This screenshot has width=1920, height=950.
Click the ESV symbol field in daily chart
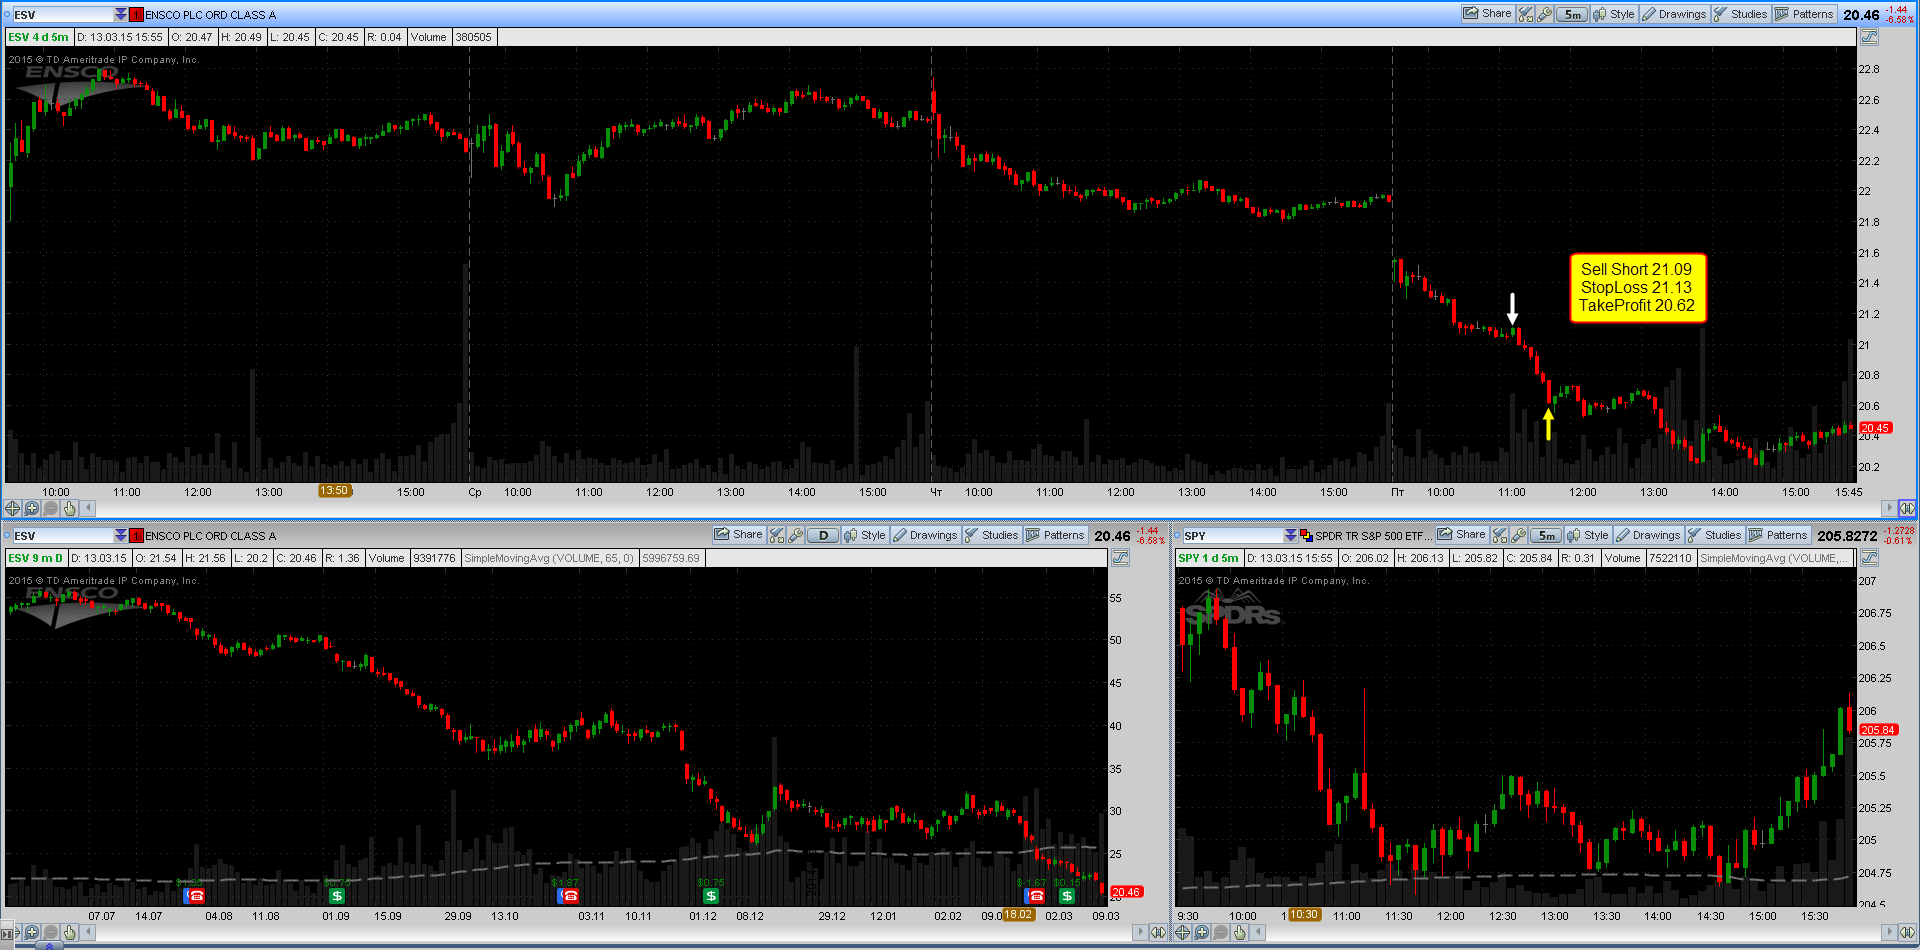point(63,536)
